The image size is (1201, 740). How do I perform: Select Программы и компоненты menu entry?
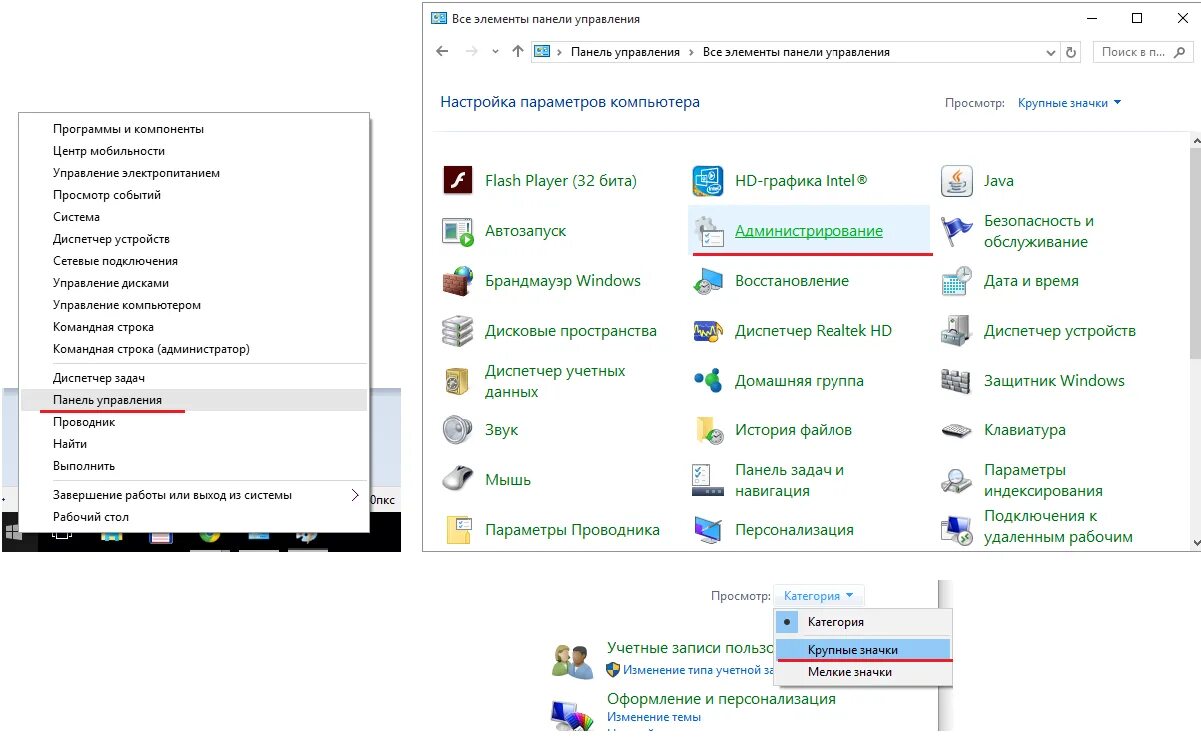coord(195,129)
